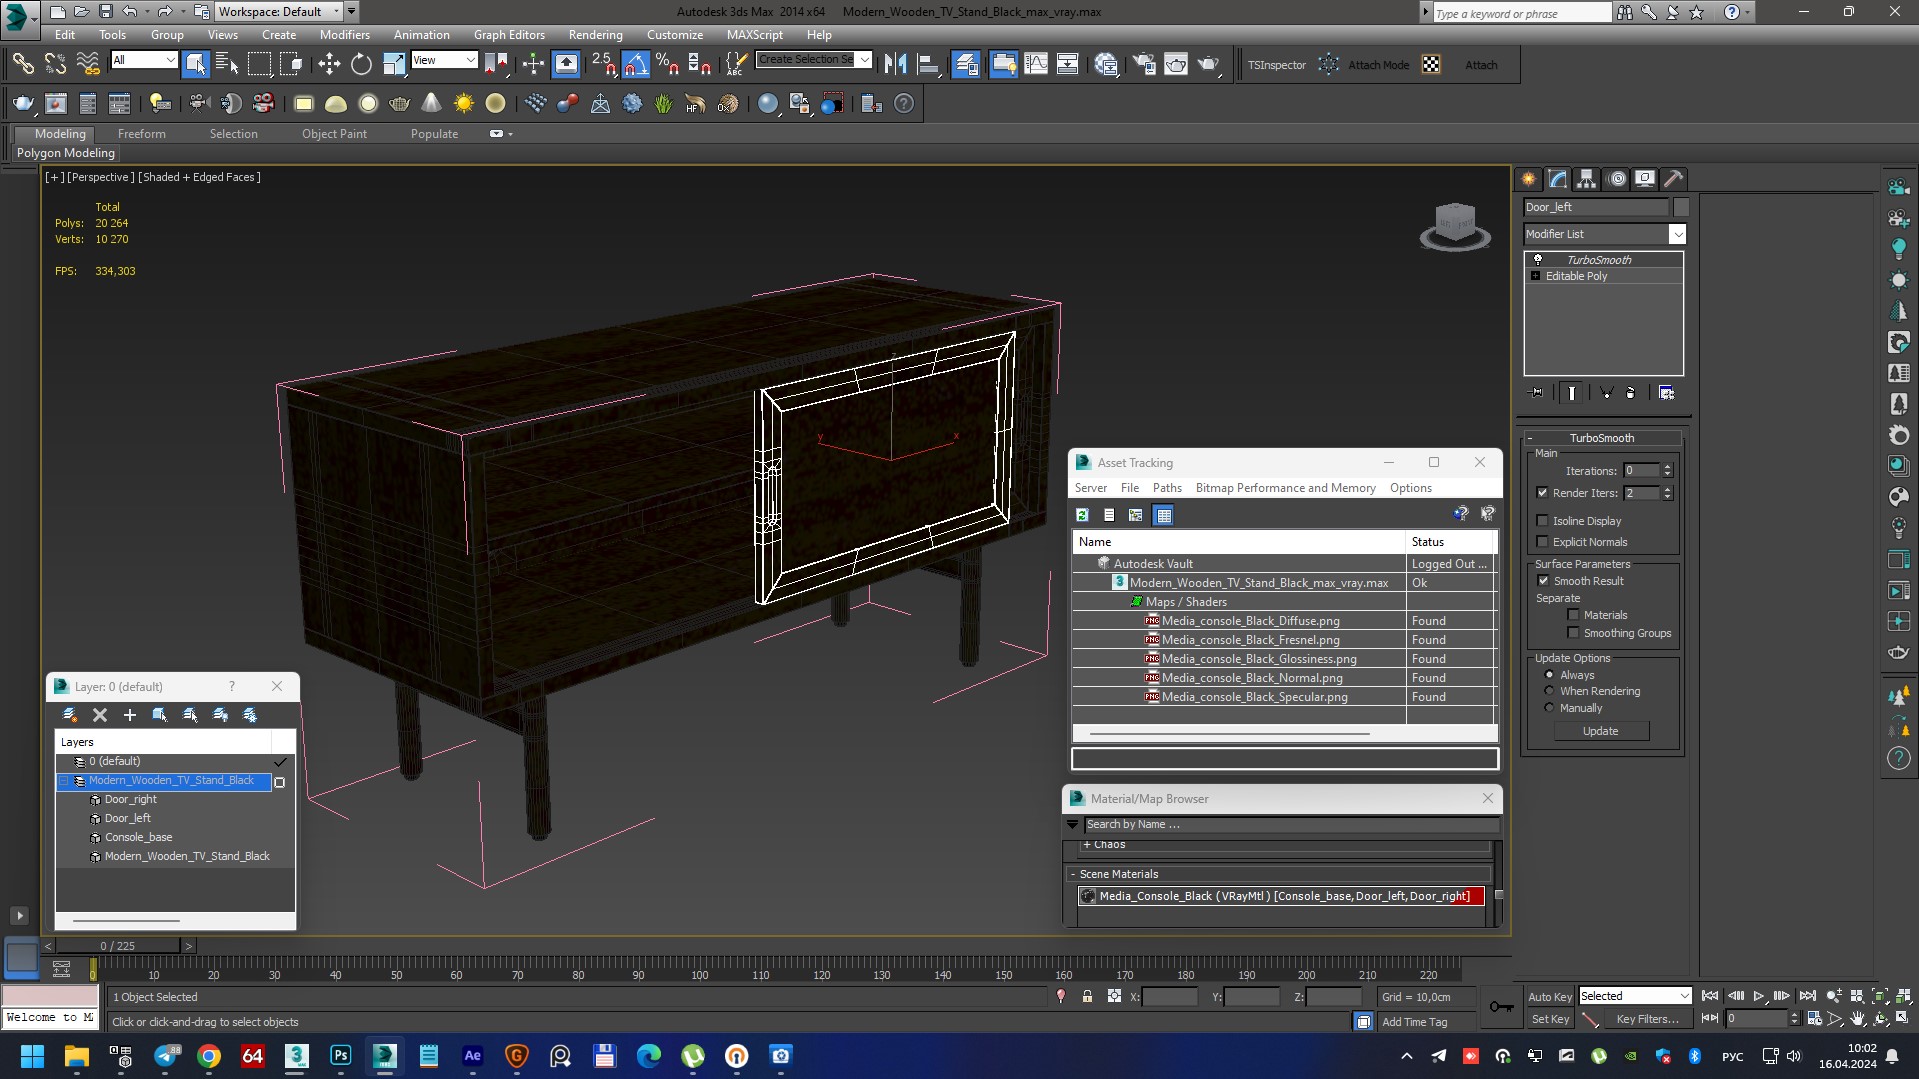Open Render Setup from the toolbar
This screenshot has width=1919, height=1079.
(x=1144, y=64)
